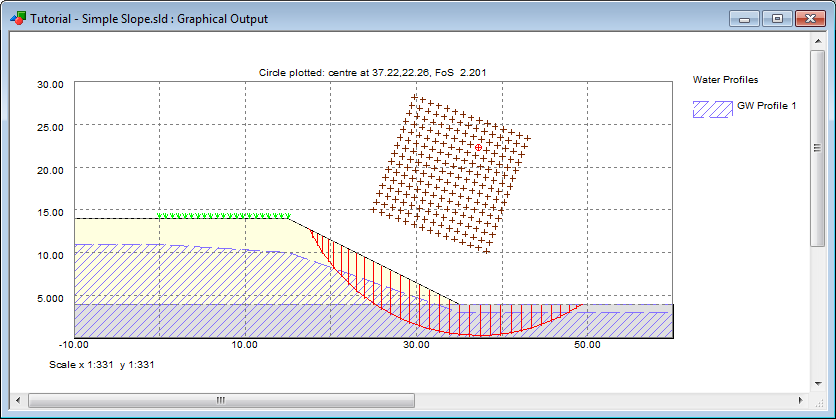836x419 pixels.
Task: Click the vertical scrollbar thumb
Action: (818, 148)
